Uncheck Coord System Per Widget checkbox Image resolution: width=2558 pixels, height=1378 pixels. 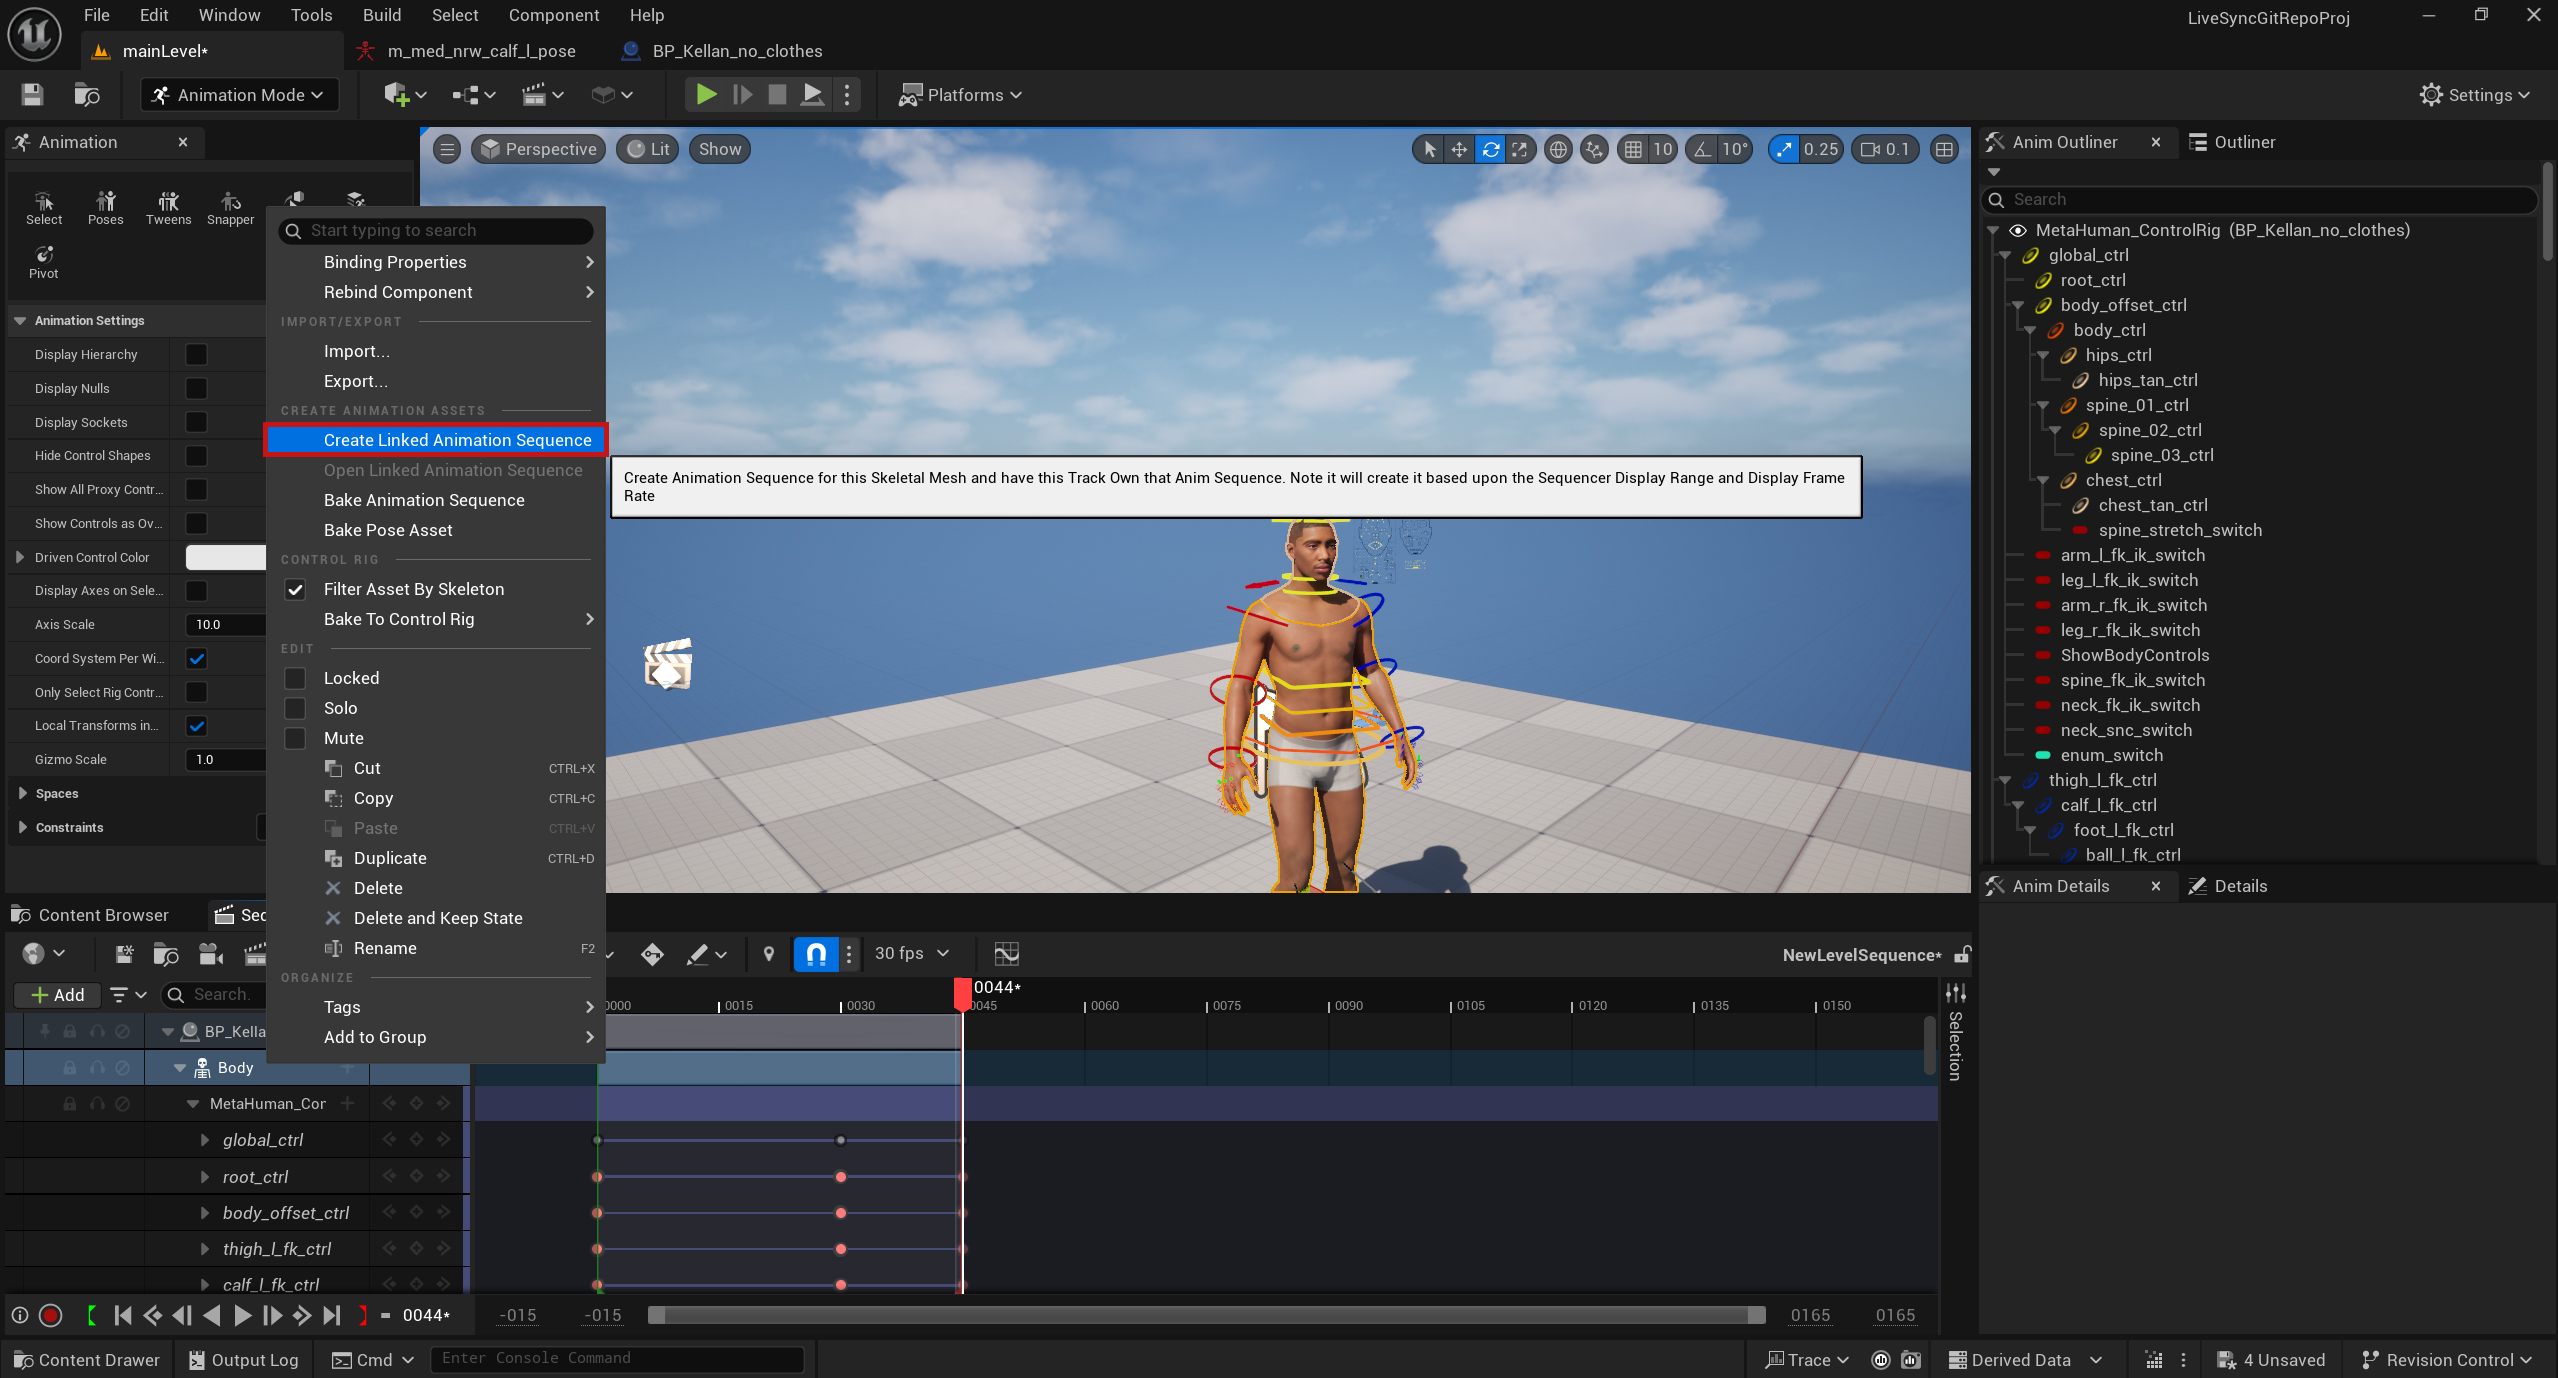point(196,658)
